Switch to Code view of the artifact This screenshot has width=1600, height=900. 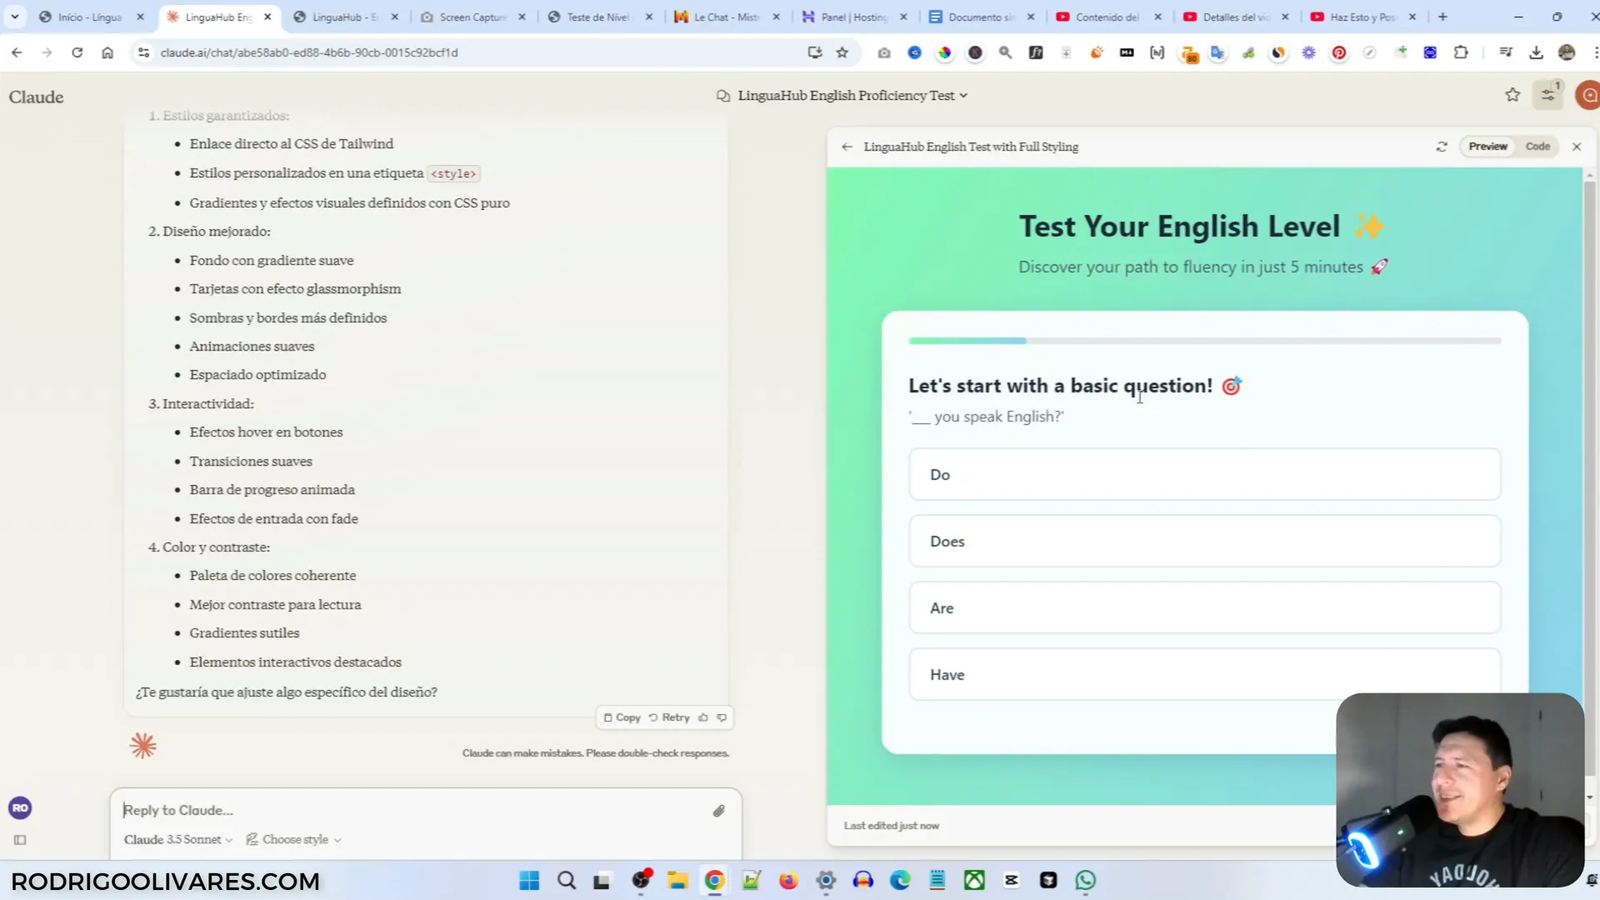(1537, 146)
